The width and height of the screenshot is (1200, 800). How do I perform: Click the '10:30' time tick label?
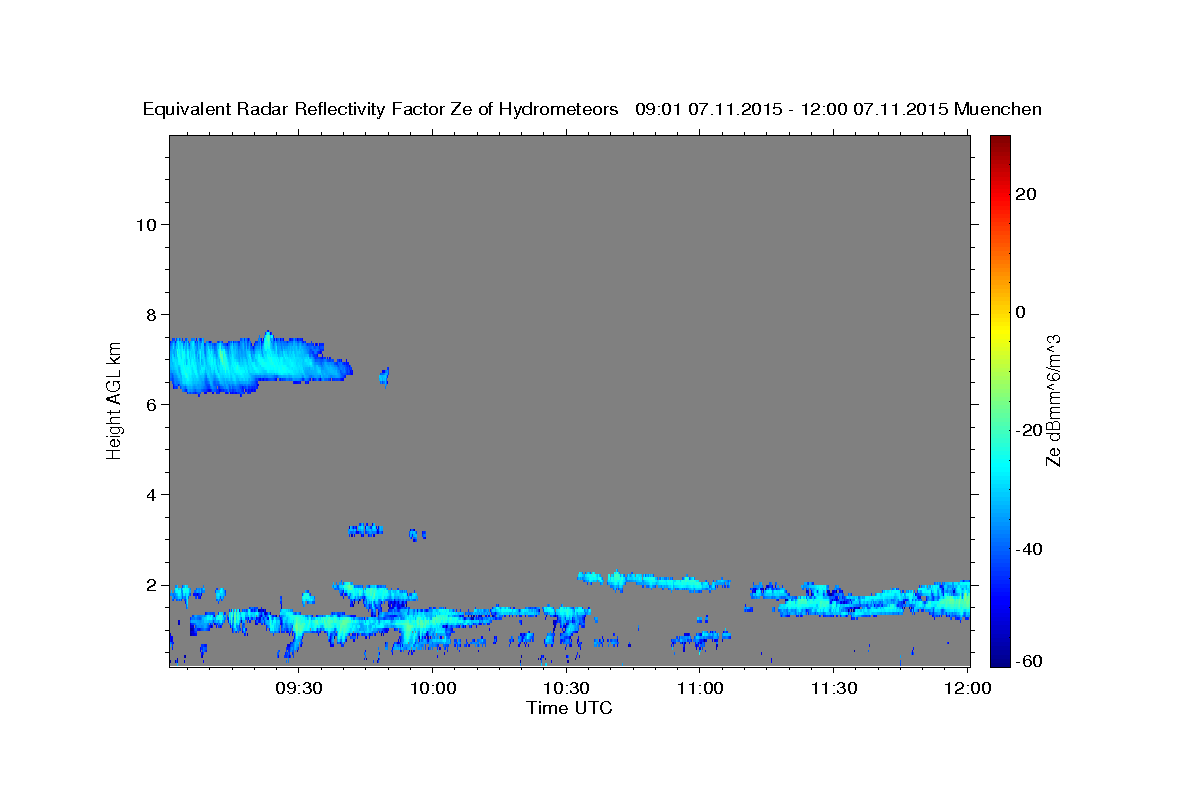click(566, 688)
